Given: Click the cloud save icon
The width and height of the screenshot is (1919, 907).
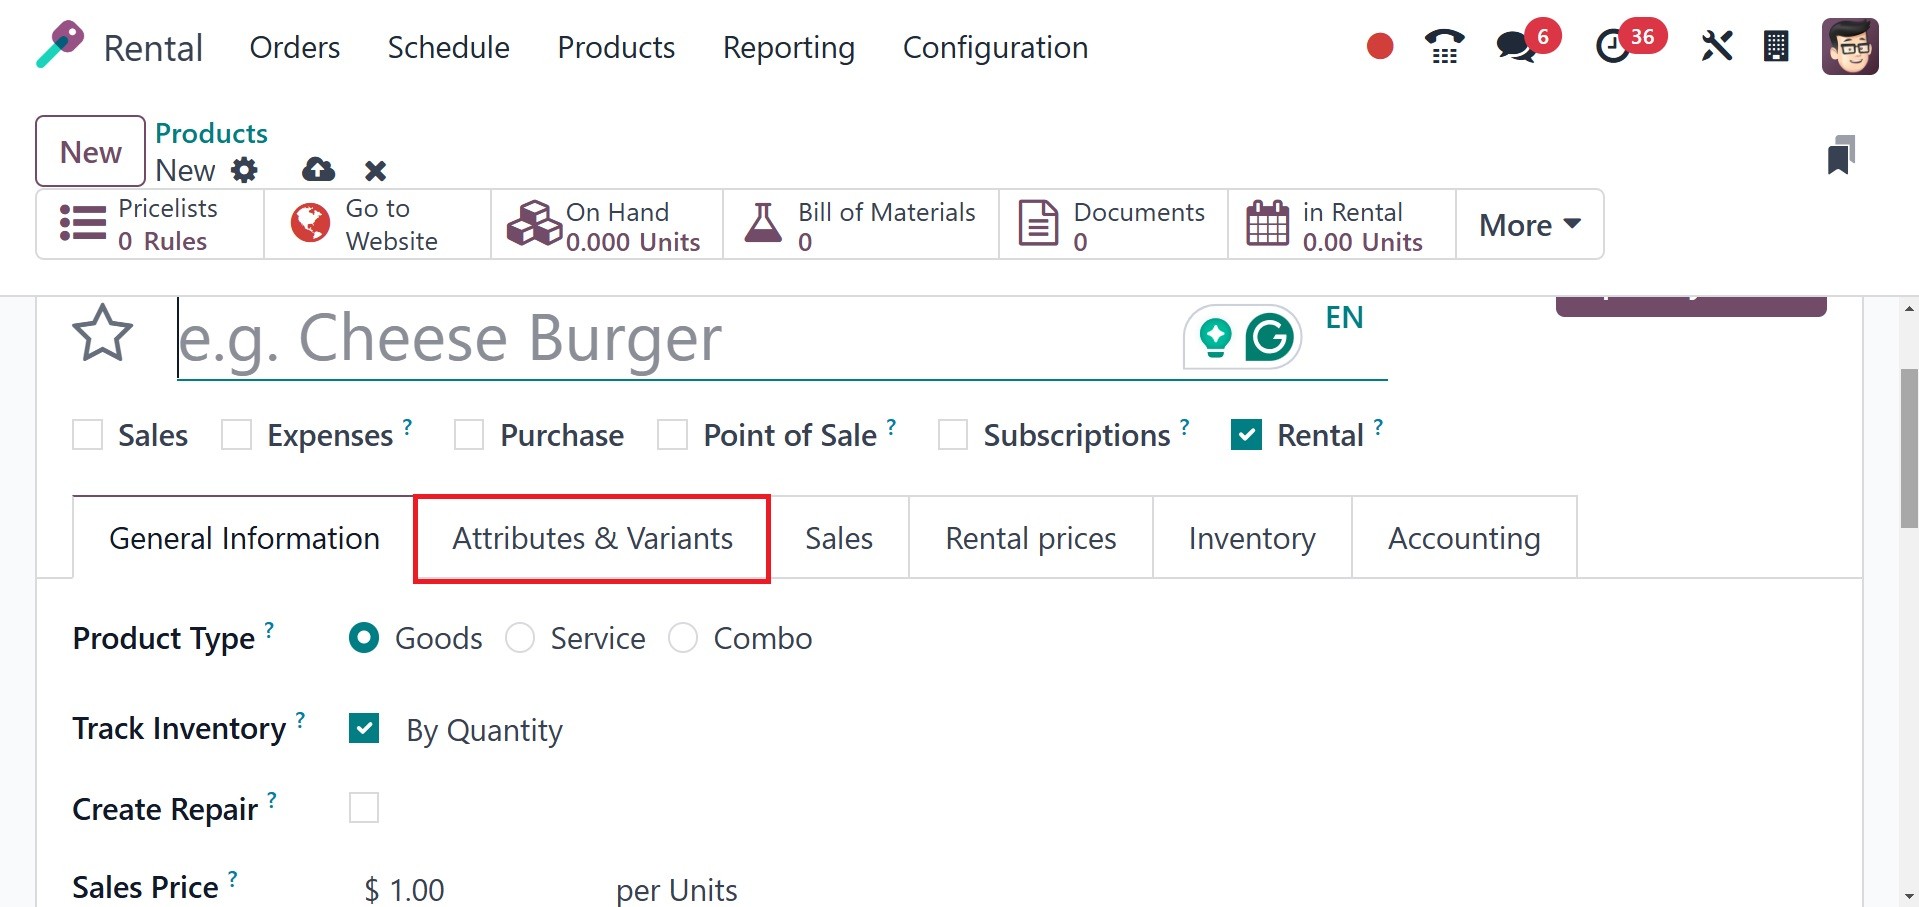Looking at the screenshot, I should click(318, 170).
